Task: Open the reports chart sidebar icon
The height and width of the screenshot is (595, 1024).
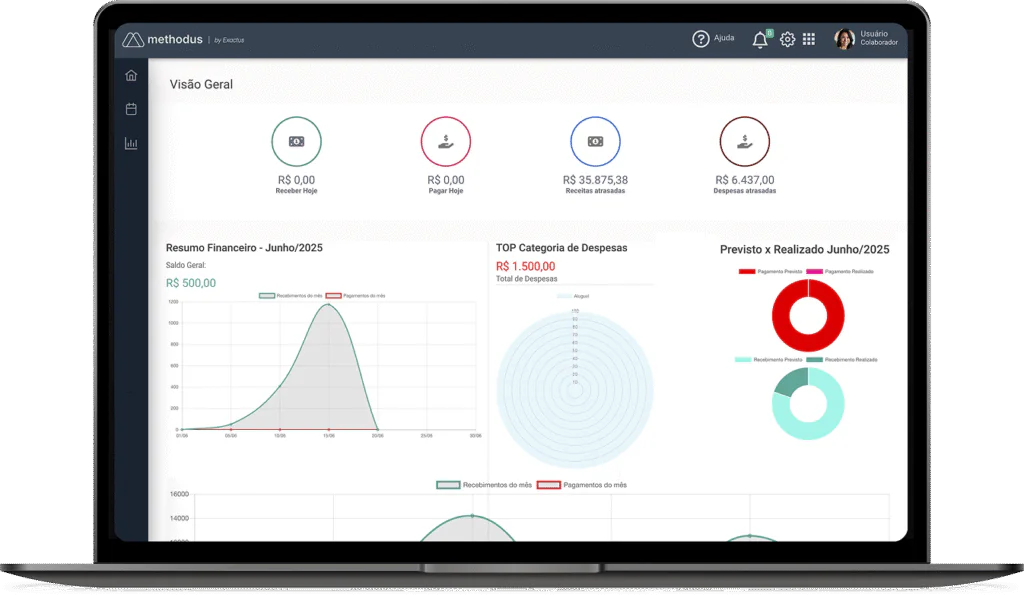Action: tap(131, 143)
